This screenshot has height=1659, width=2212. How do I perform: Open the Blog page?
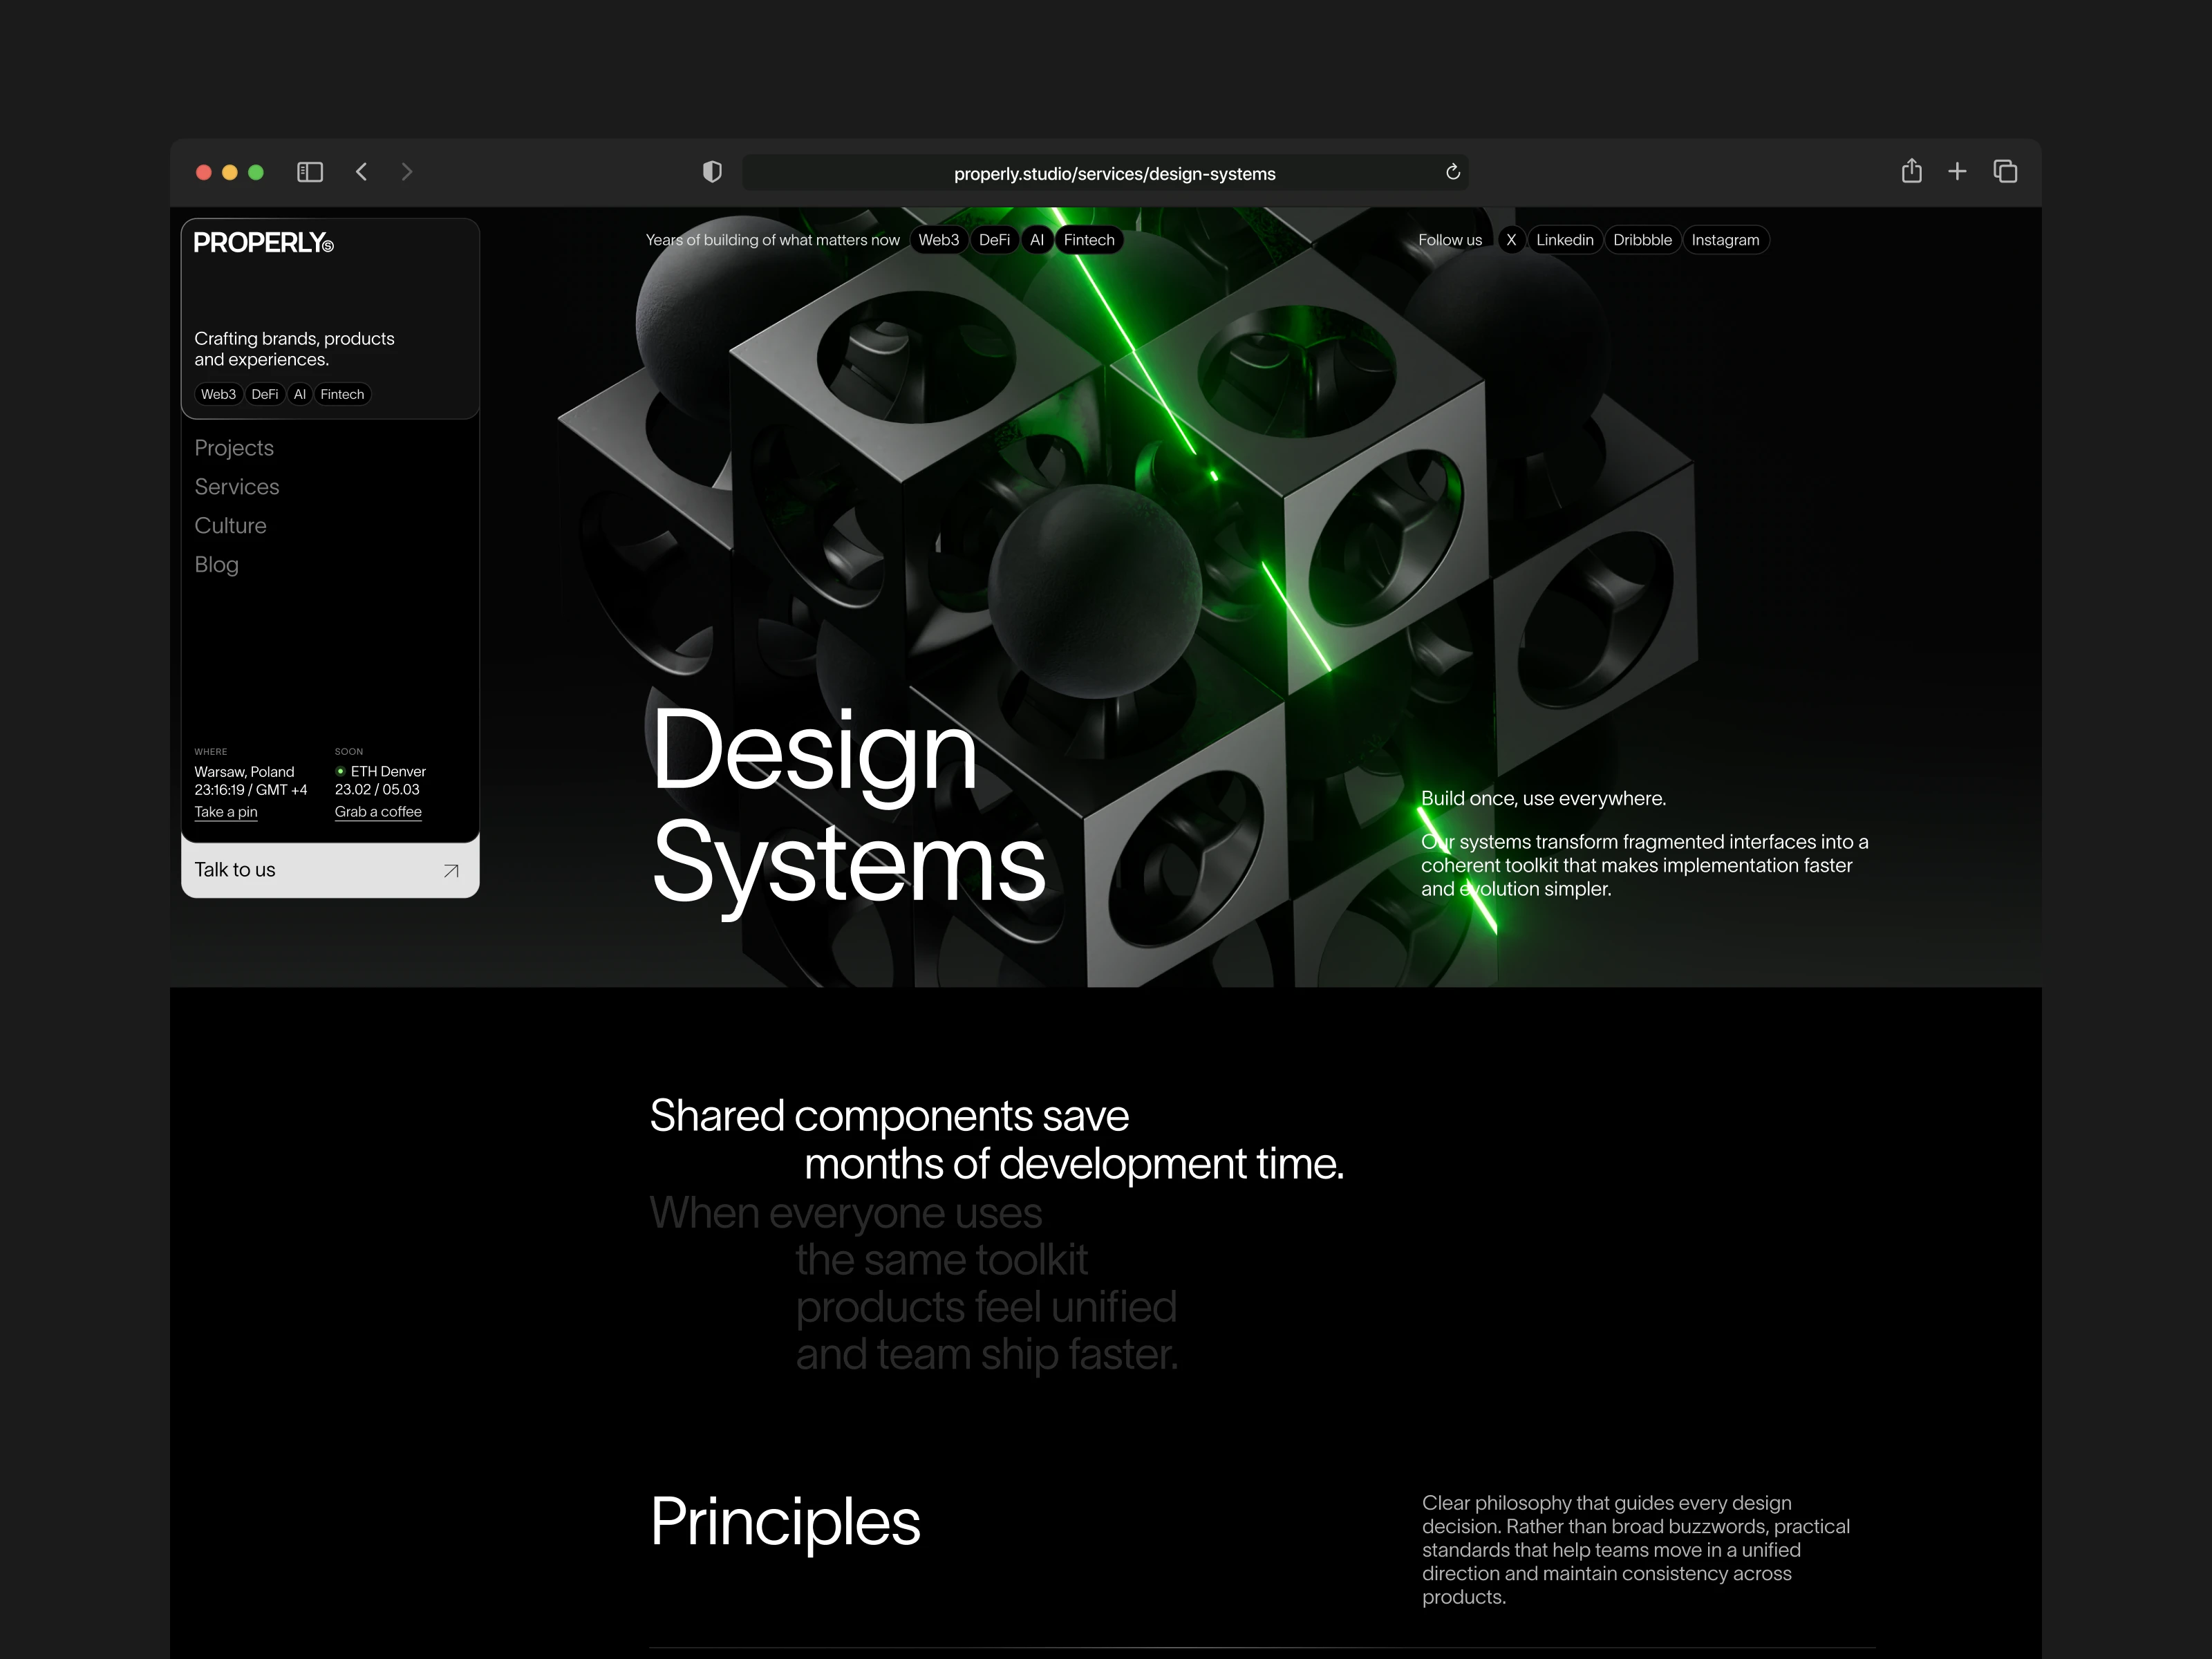pyautogui.click(x=216, y=565)
